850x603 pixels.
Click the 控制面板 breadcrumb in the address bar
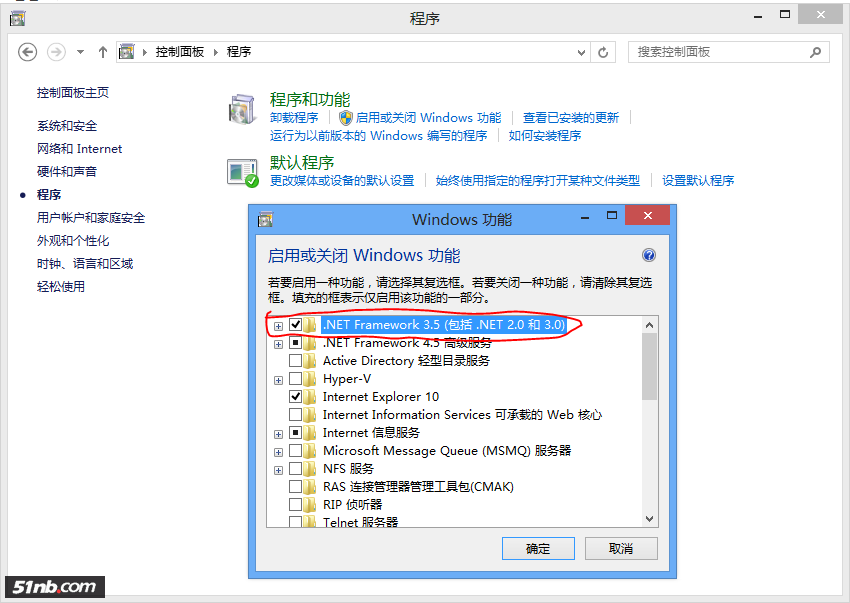[x=179, y=52]
